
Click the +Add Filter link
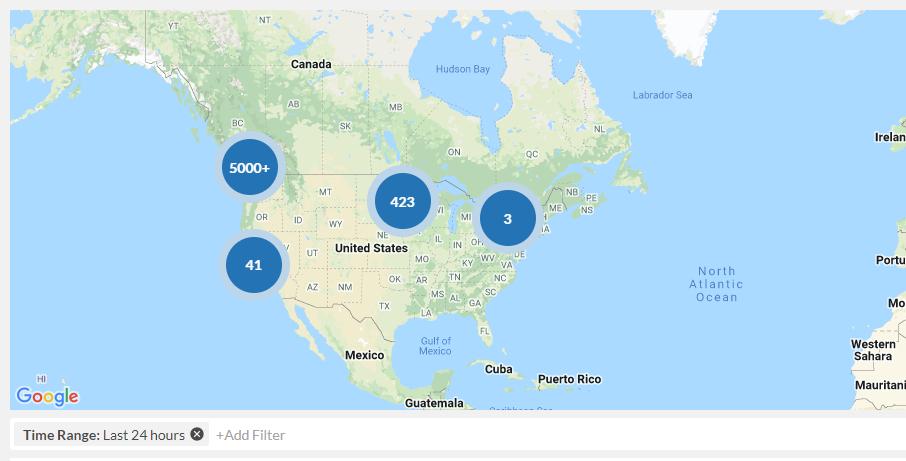[x=250, y=435]
